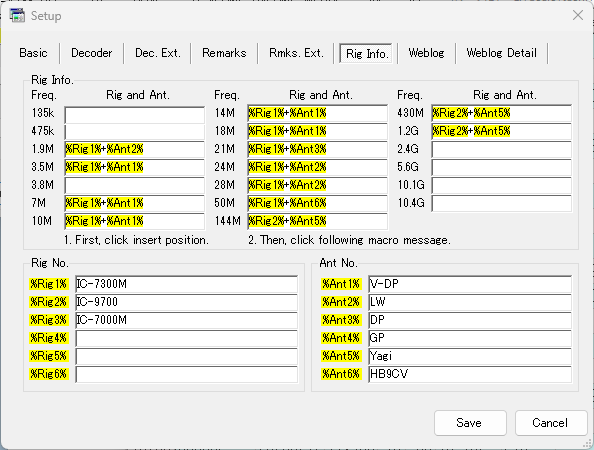The height and width of the screenshot is (450, 594).
Task: Switch to the Basic tab
Action: [33, 53]
